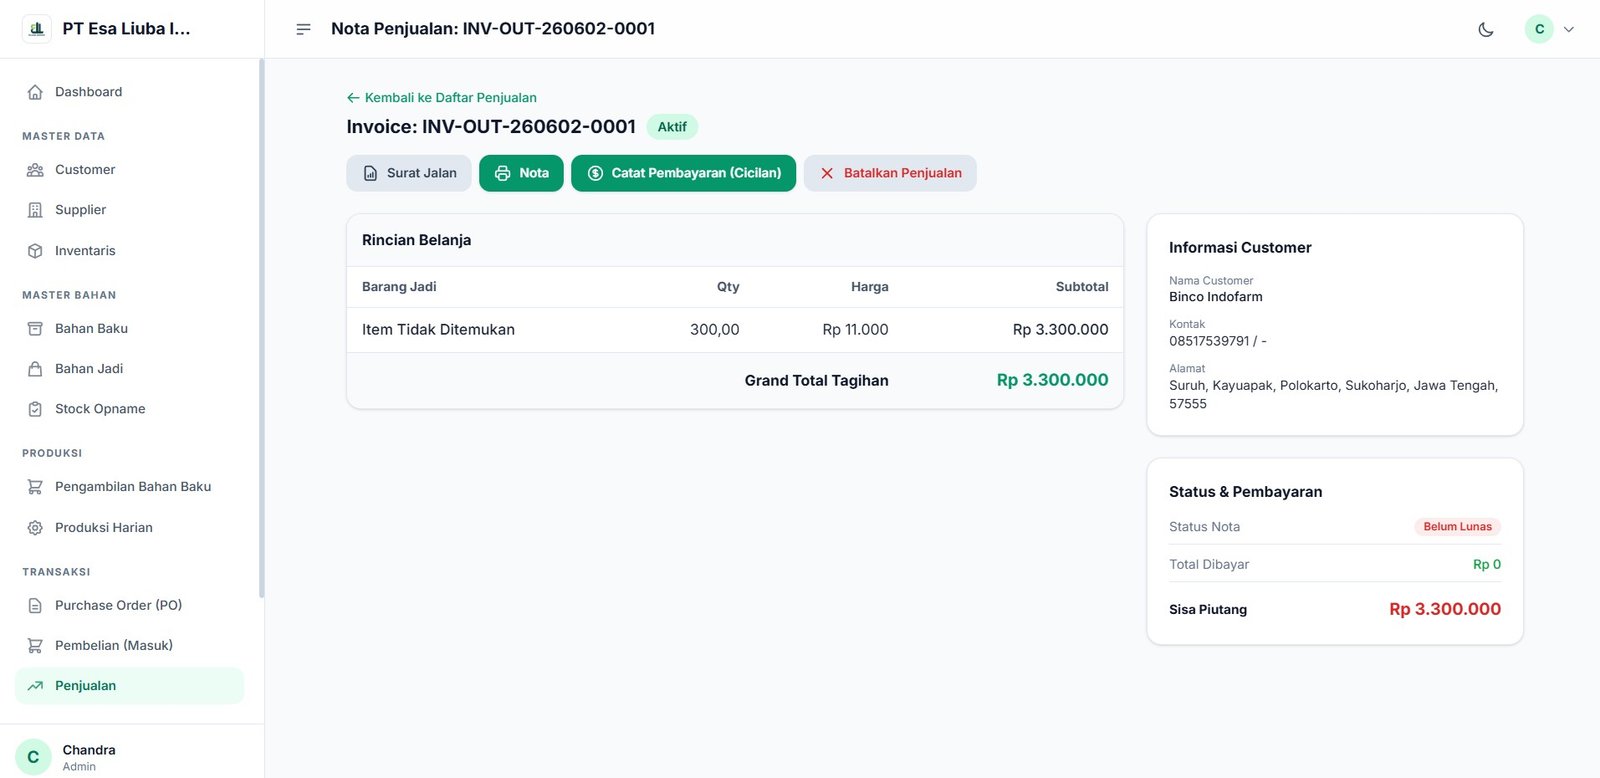The width and height of the screenshot is (1600, 778).
Task: Open the Dashboard menu item
Action: click(129, 92)
